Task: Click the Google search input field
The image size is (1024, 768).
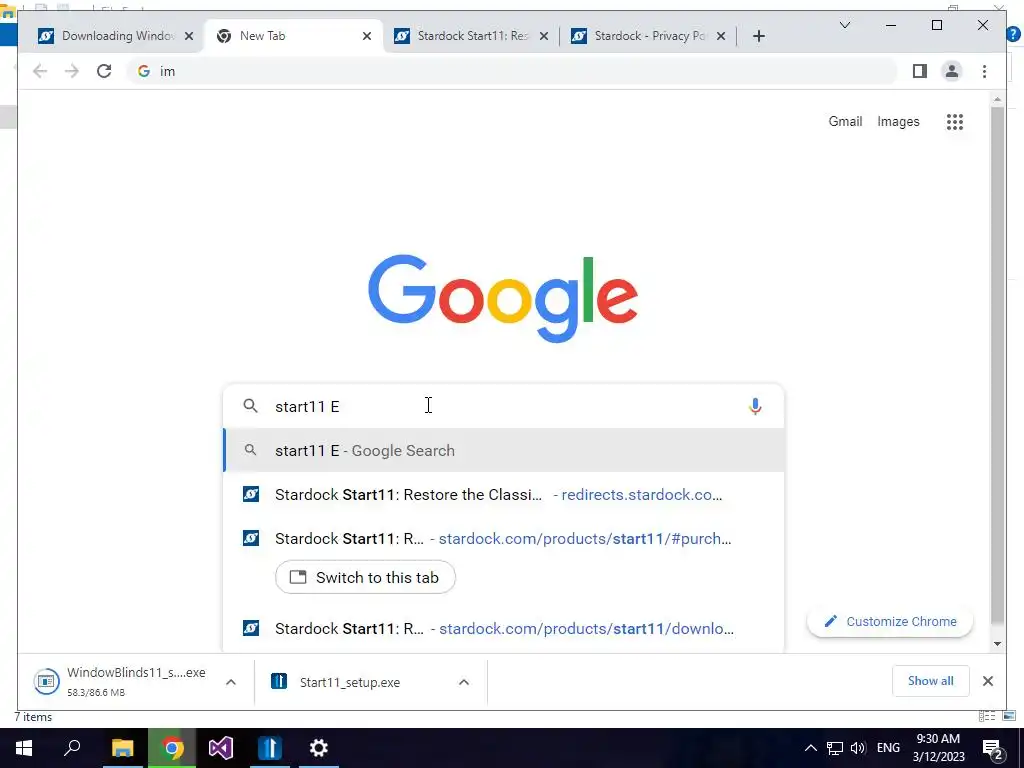Action: tap(504, 406)
